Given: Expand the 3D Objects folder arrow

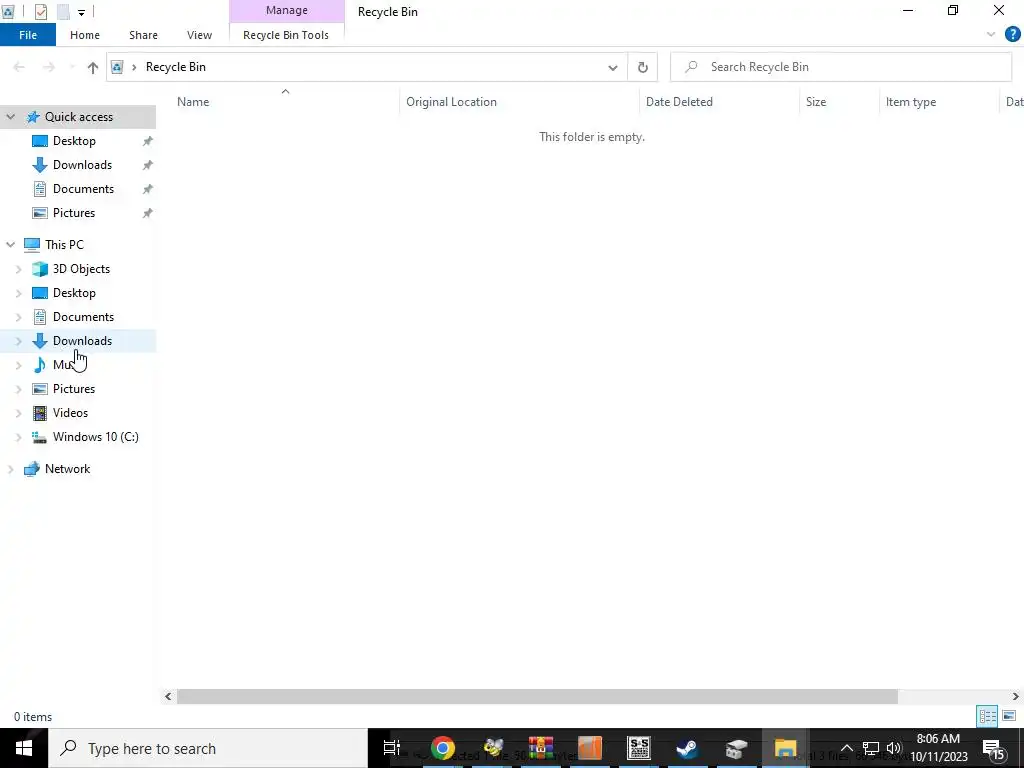Looking at the screenshot, I should tap(18, 269).
